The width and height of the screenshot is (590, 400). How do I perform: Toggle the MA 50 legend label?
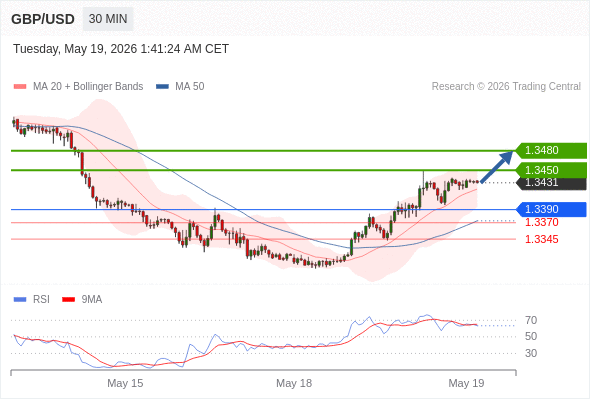[x=190, y=87]
